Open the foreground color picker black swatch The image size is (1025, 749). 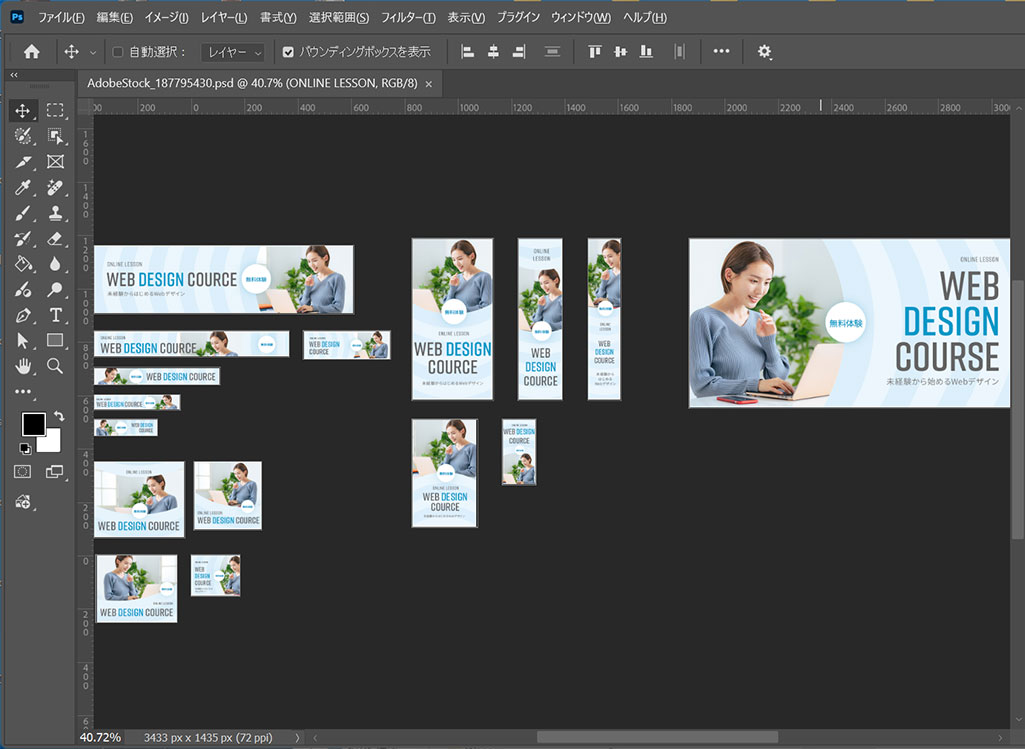33,424
